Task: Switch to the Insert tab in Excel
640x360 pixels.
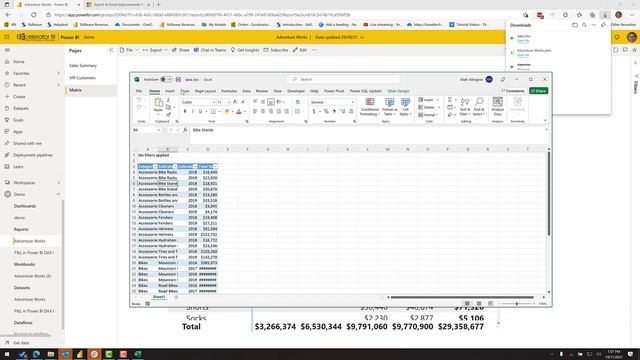Action: click(170, 91)
